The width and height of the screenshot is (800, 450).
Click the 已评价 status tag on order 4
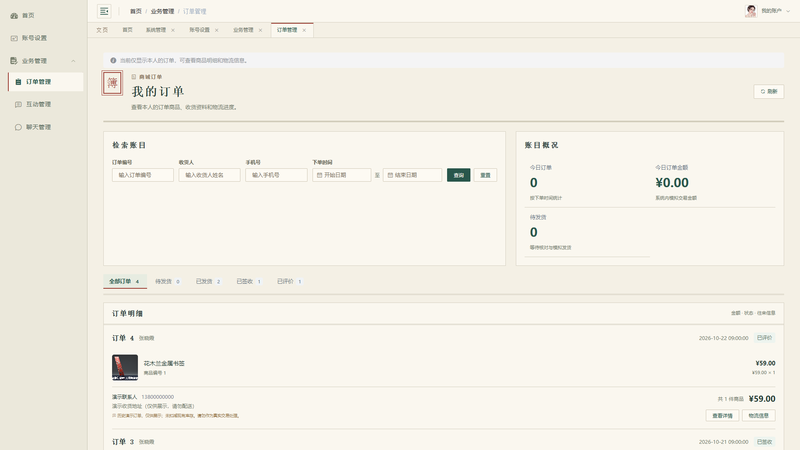764,338
